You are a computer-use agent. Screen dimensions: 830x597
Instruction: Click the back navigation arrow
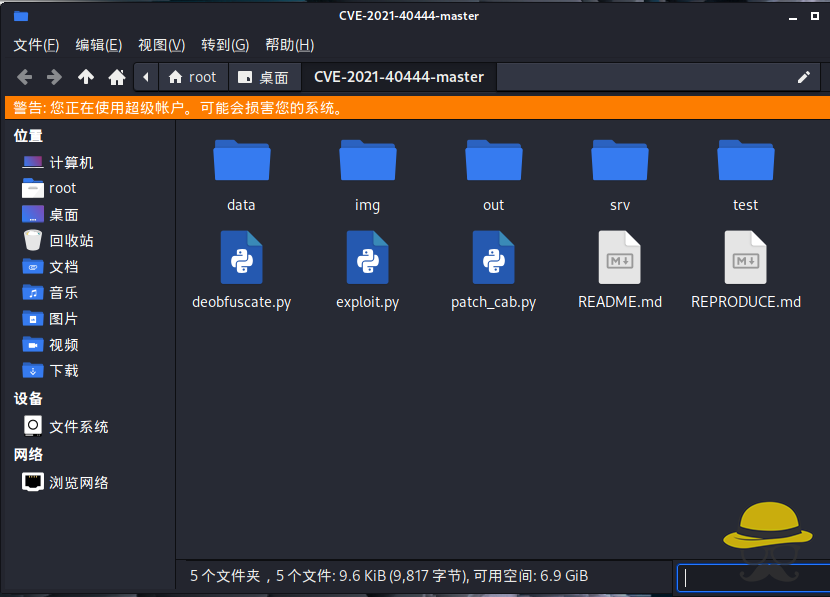[23, 76]
